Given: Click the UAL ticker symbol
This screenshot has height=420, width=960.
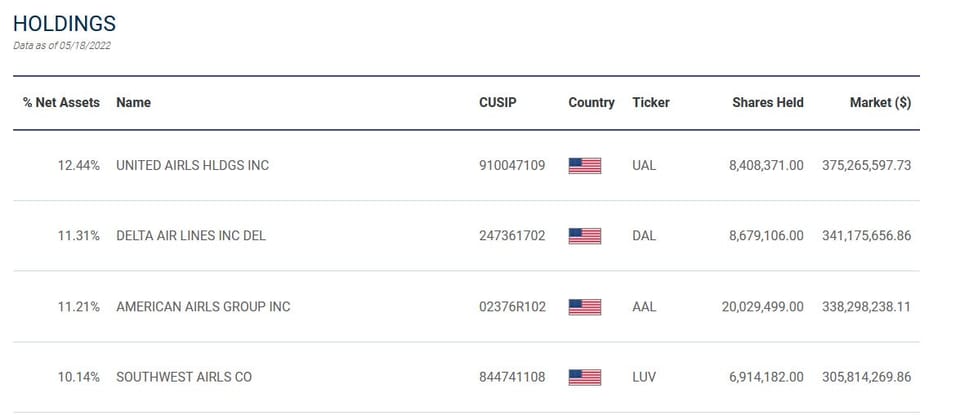Looking at the screenshot, I should coord(644,165).
